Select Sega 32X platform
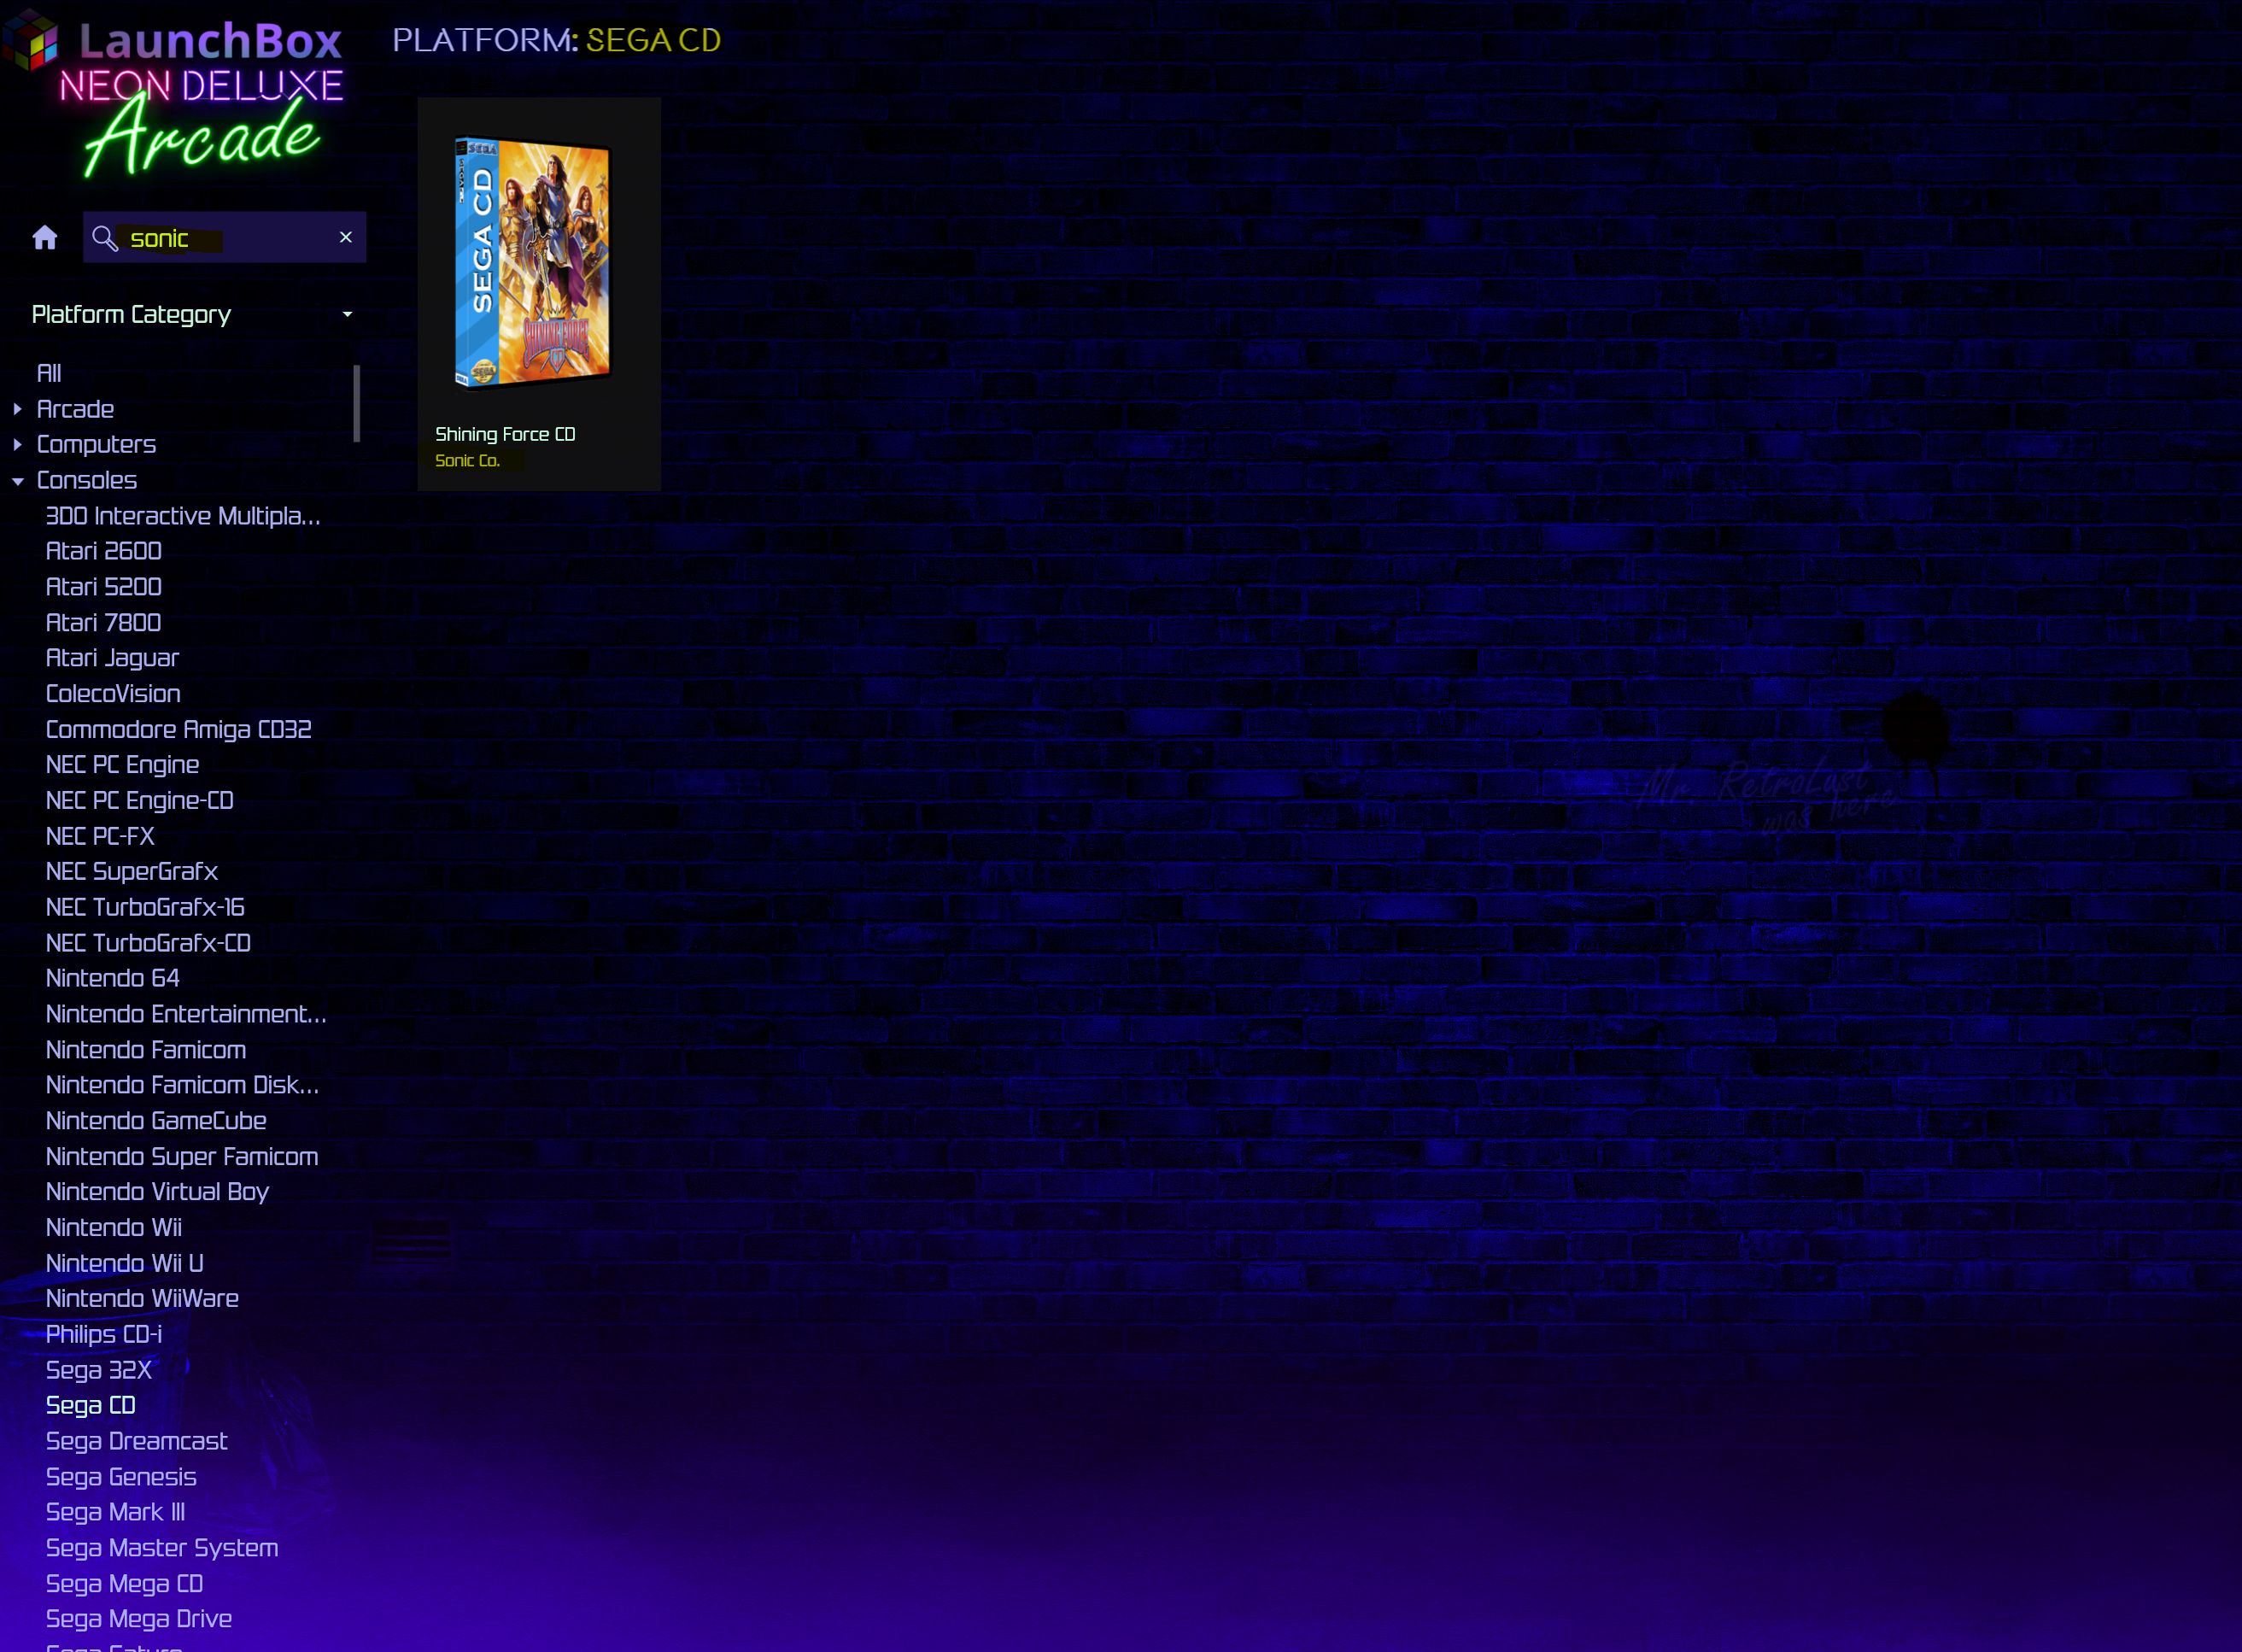The width and height of the screenshot is (2242, 1652). (x=99, y=1372)
